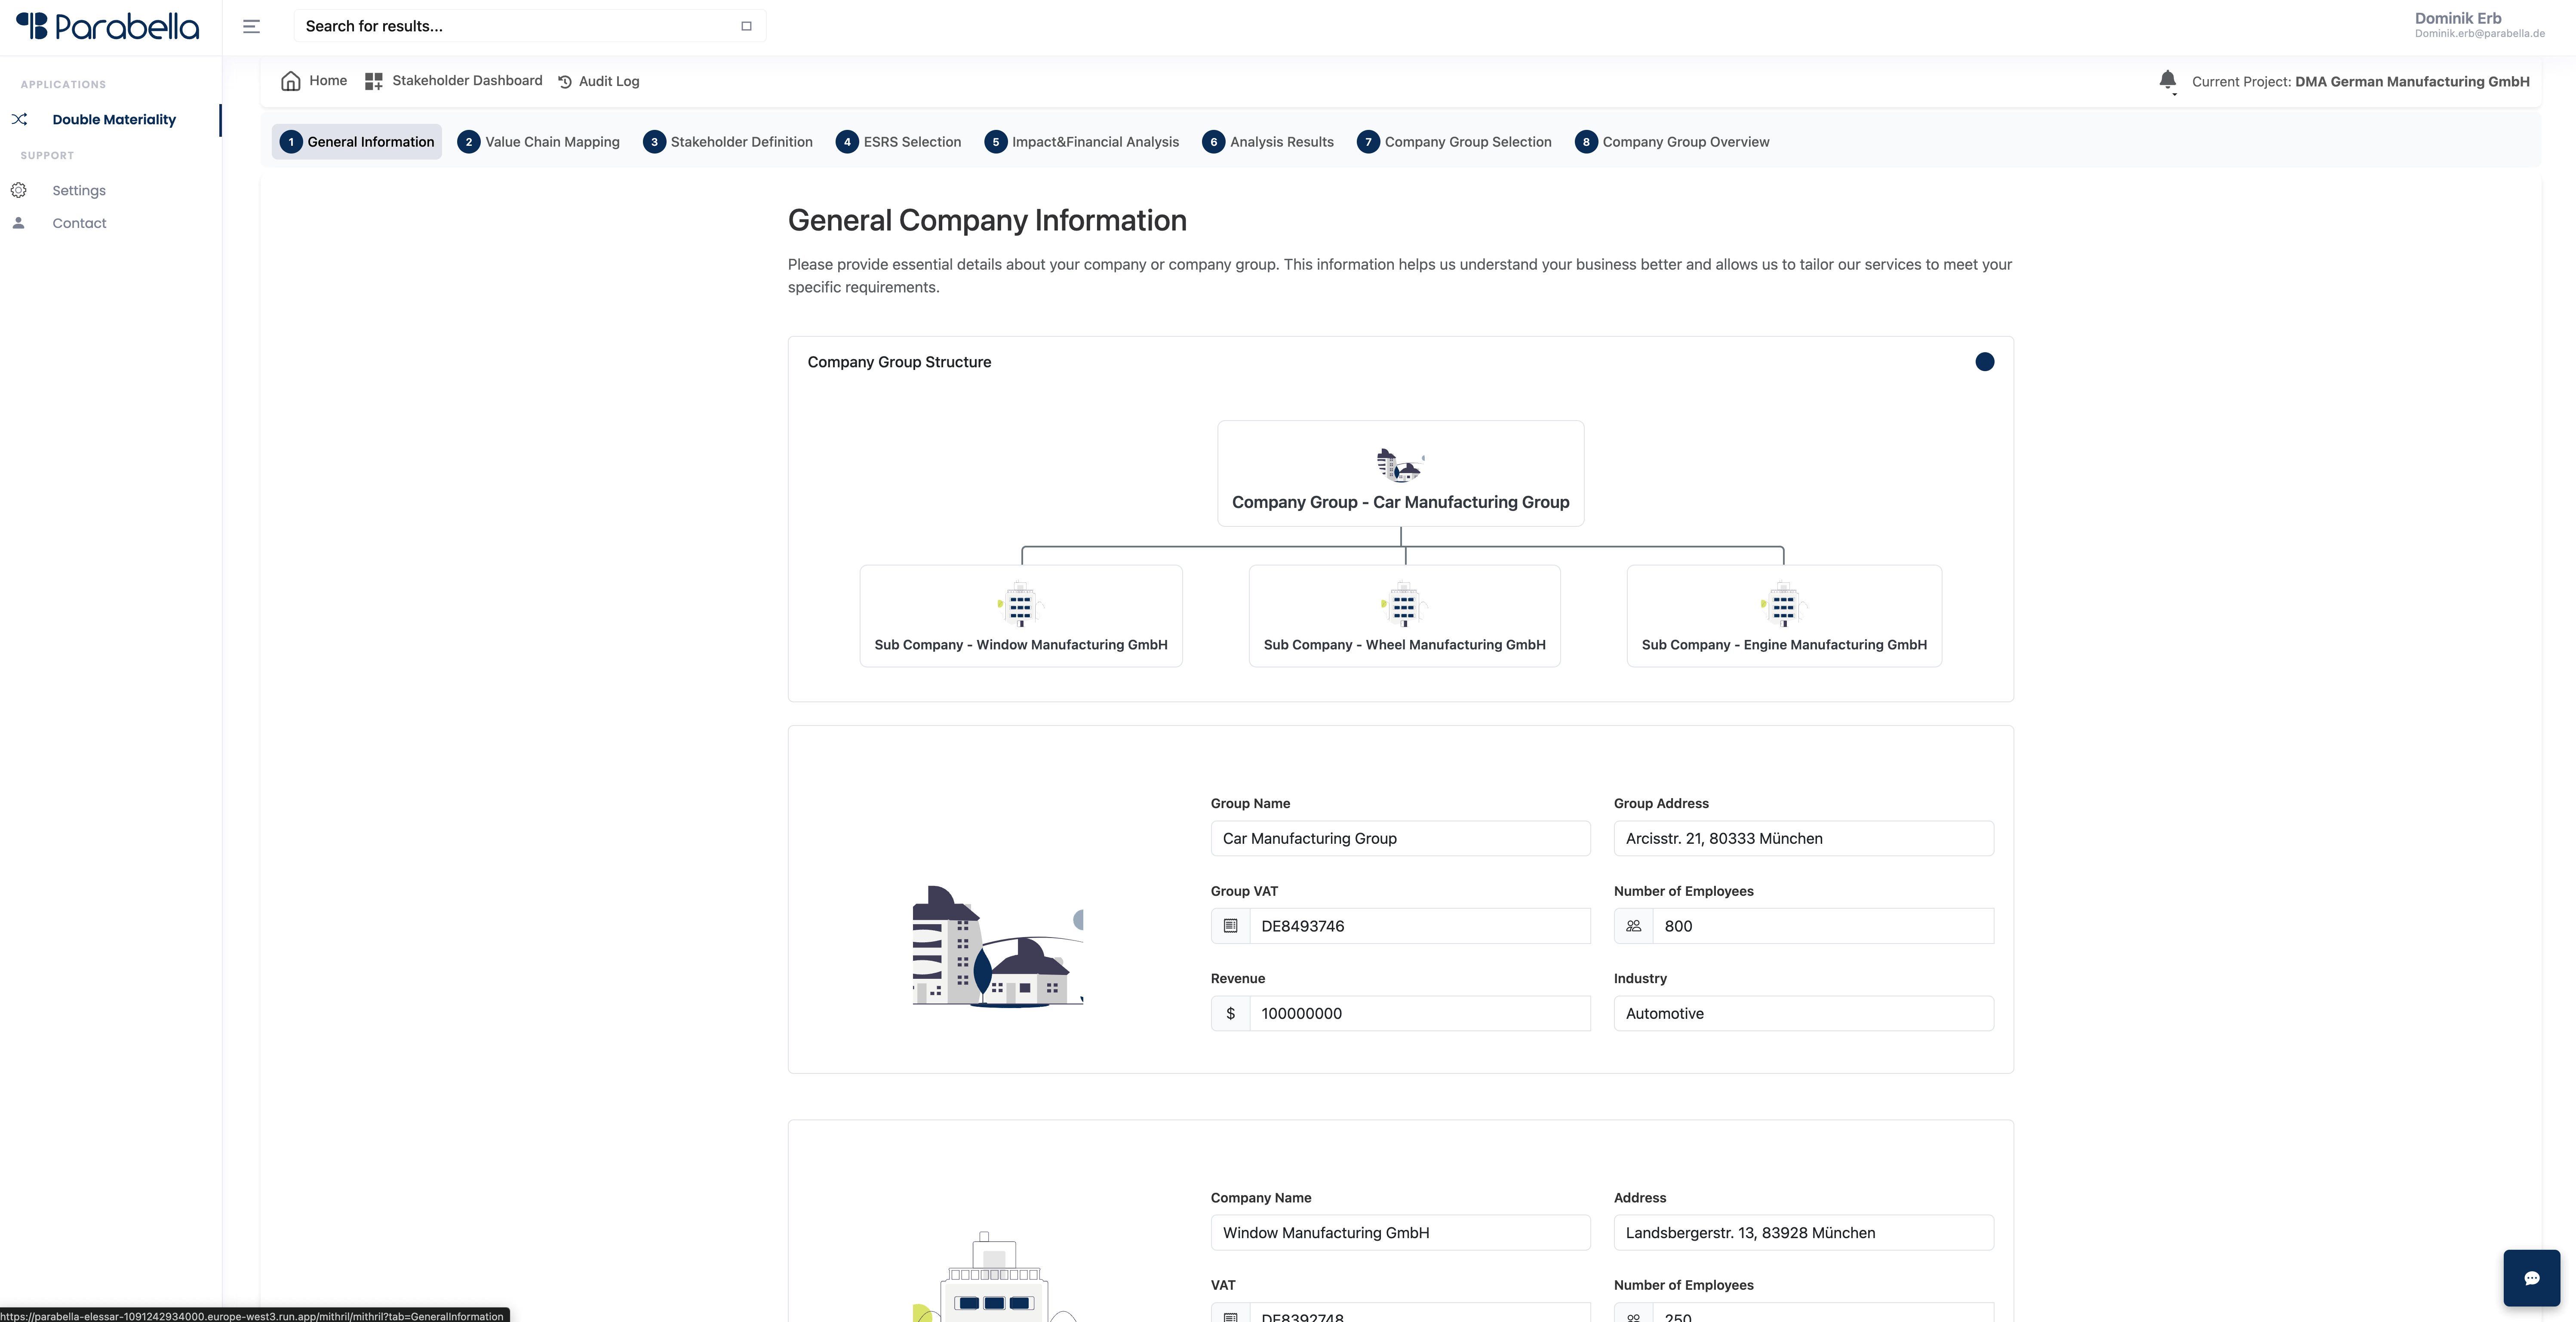The image size is (2576, 1322).
Task: Open the Analysis Results step
Action: pyautogui.click(x=1268, y=142)
